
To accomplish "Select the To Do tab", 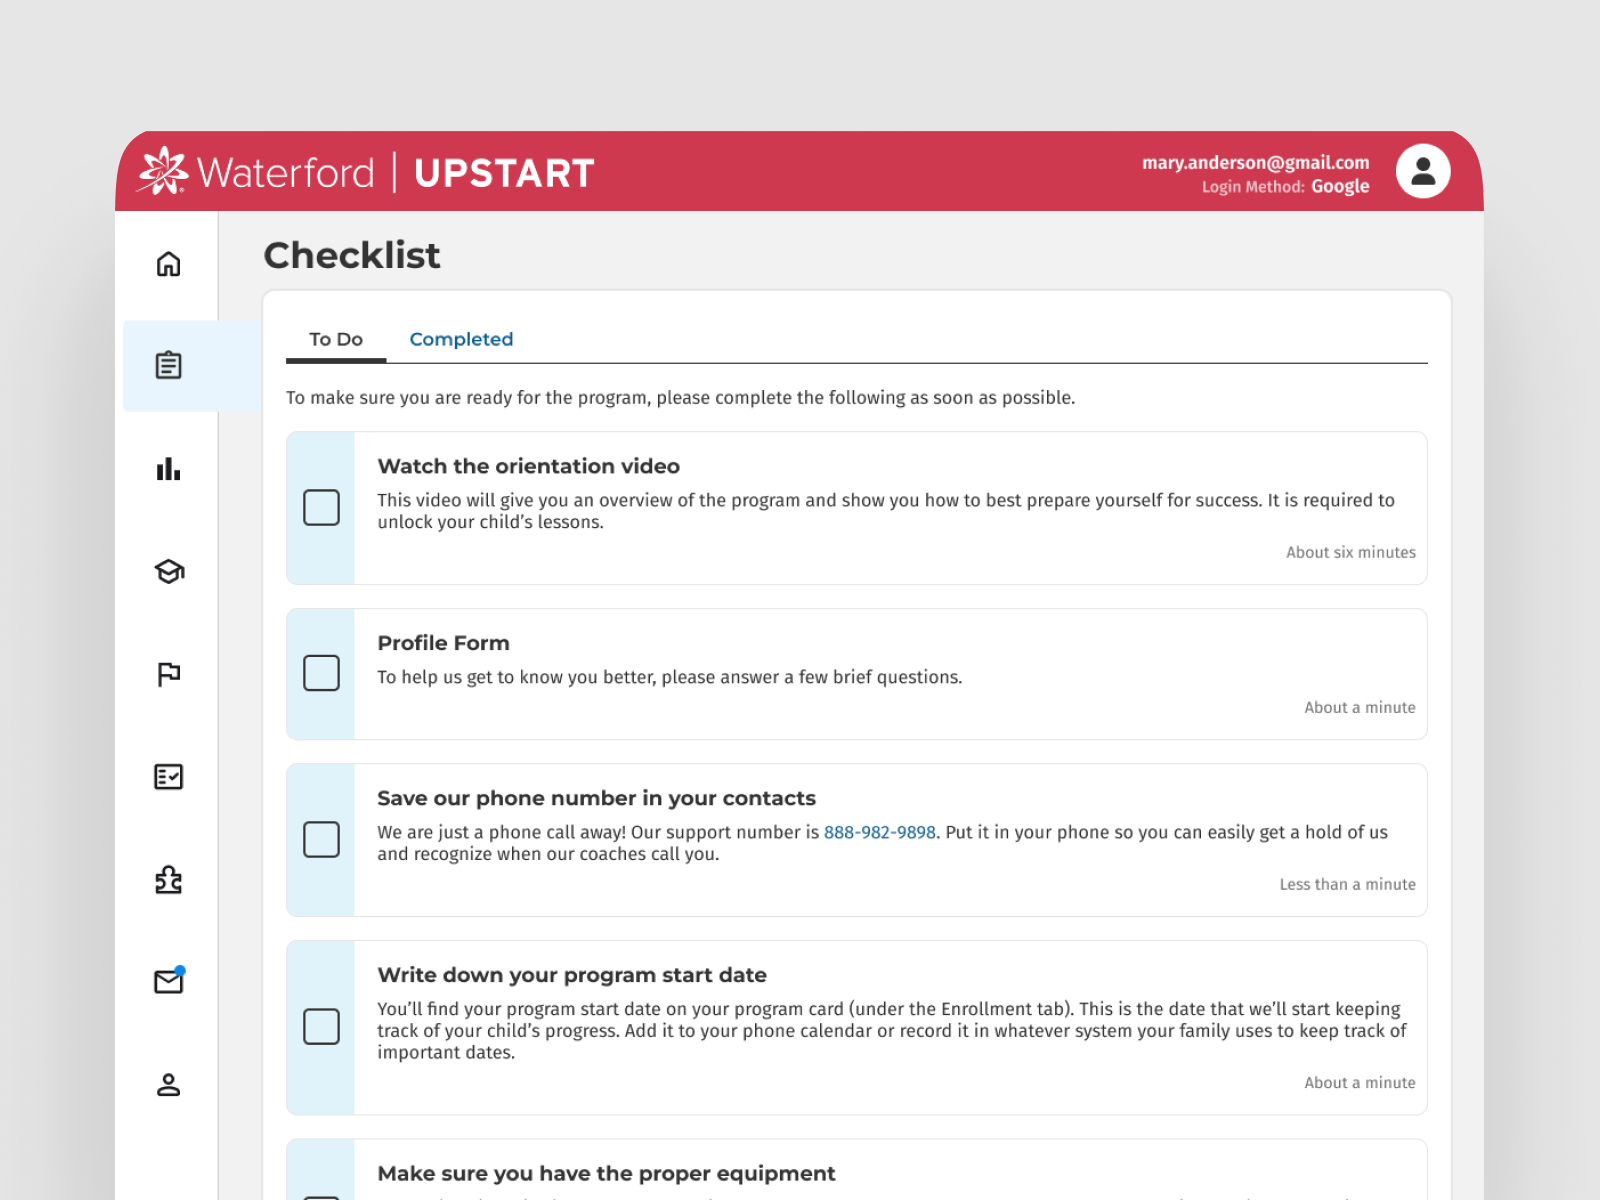I will point(336,340).
